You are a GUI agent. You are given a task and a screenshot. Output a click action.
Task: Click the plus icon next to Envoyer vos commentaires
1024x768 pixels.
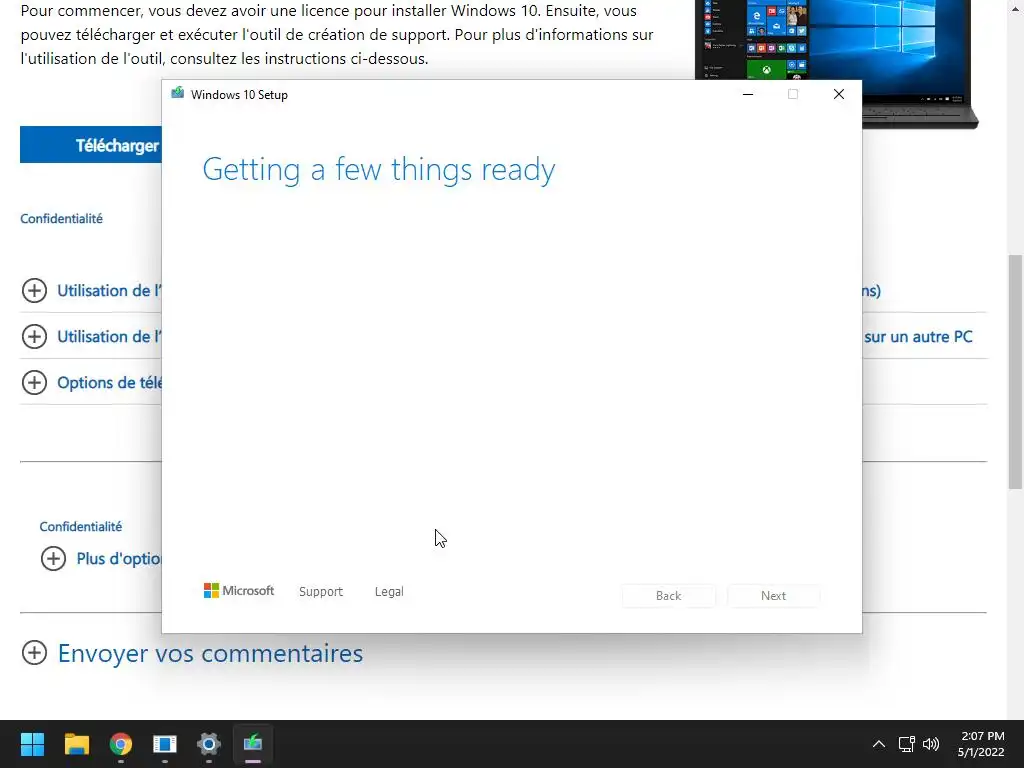click(34, 652)
